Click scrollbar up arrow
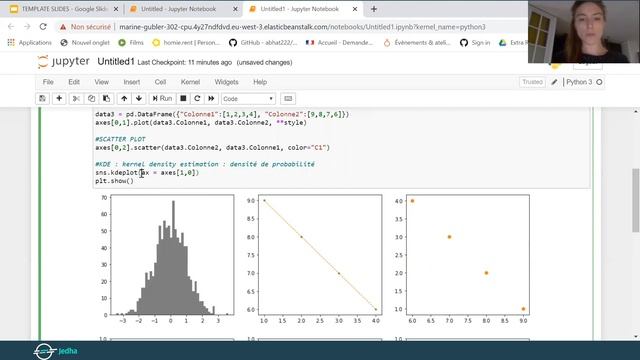640x360 pixels. coord(636,111)
